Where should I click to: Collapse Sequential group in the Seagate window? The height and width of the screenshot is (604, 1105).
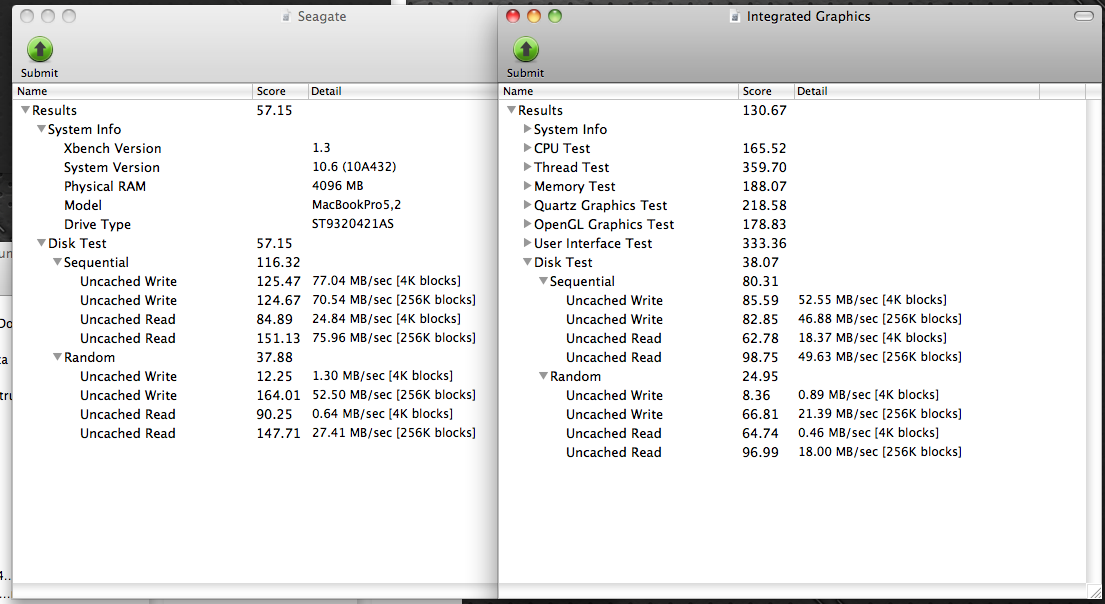tap(57, 262)
